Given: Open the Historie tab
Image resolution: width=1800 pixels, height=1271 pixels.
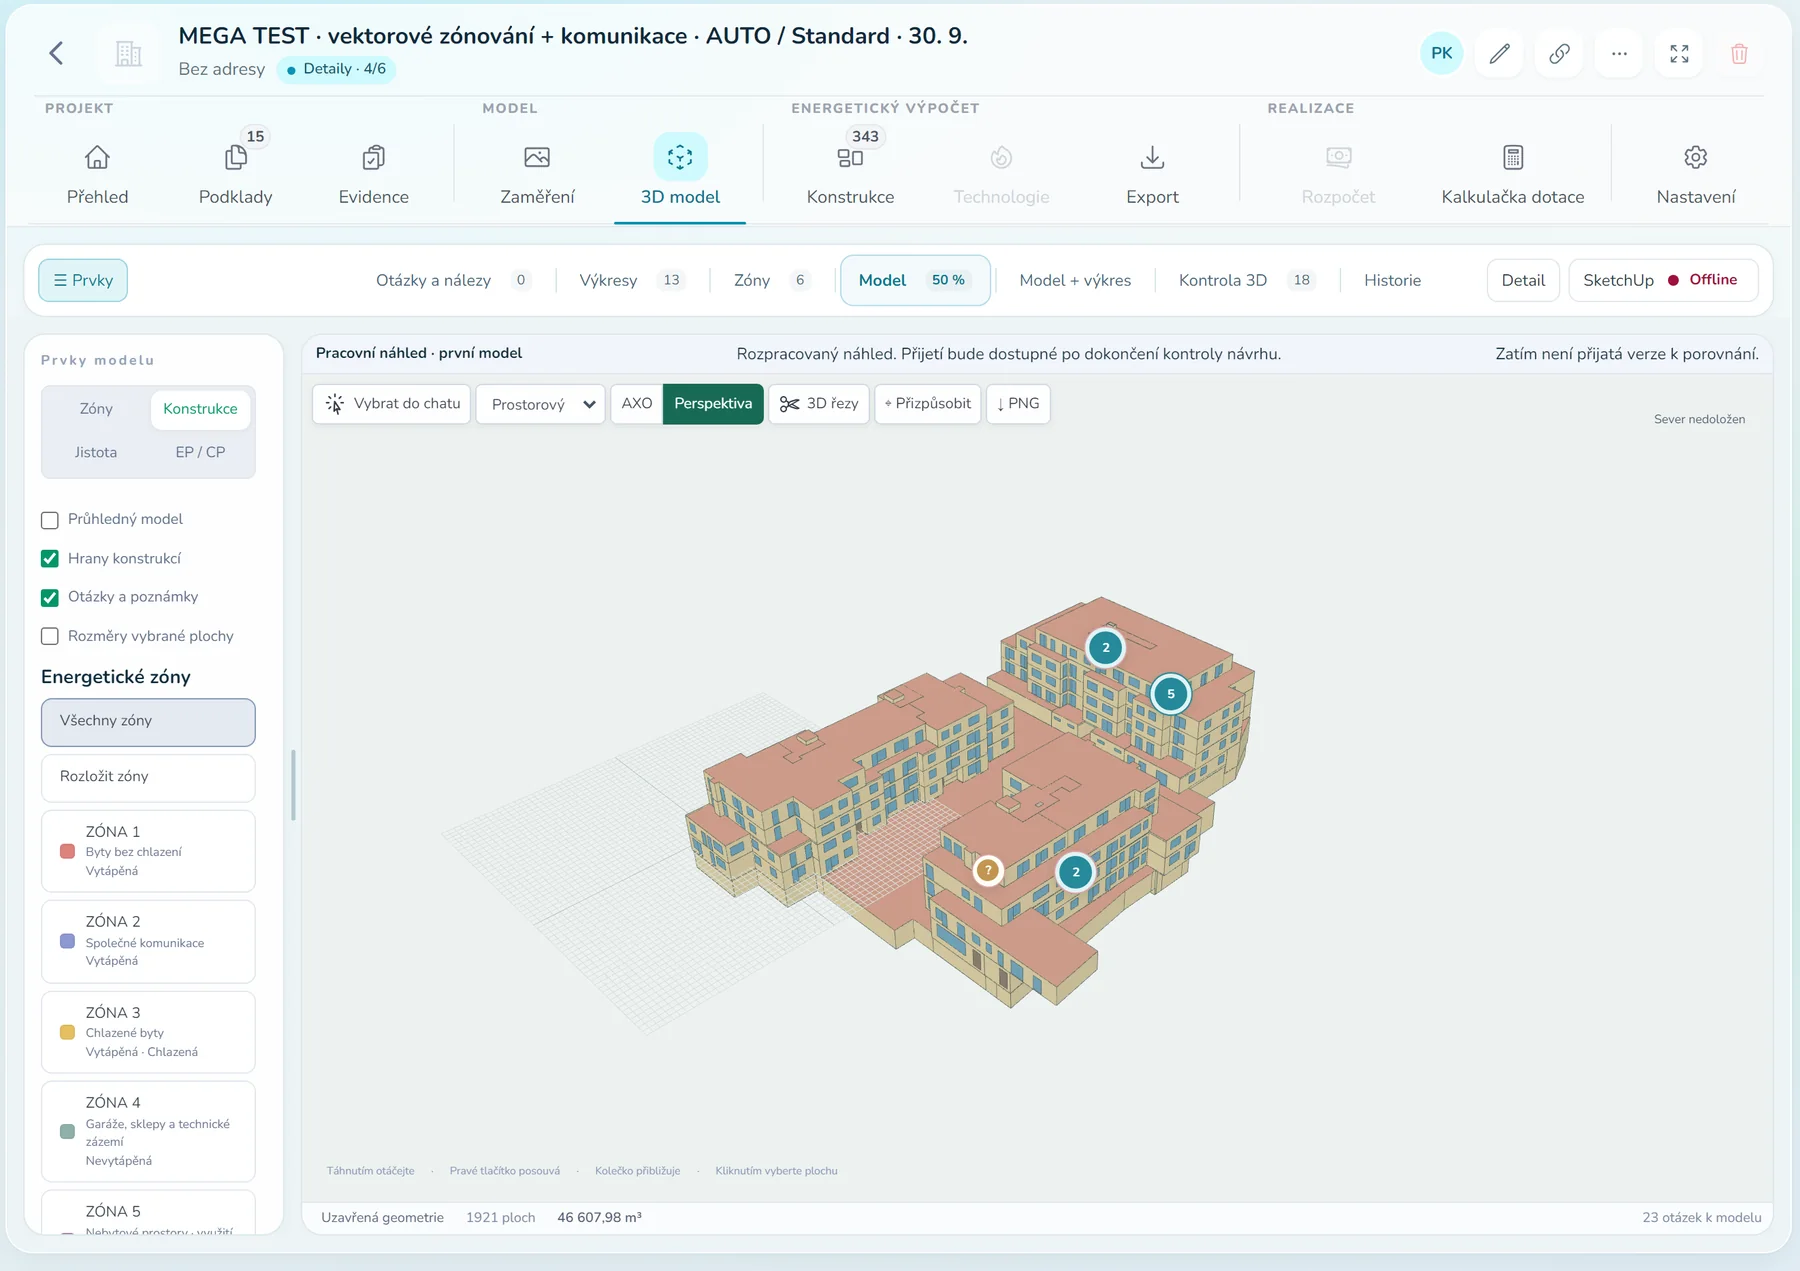Looking at the screenshot, I should (1392, 280).
